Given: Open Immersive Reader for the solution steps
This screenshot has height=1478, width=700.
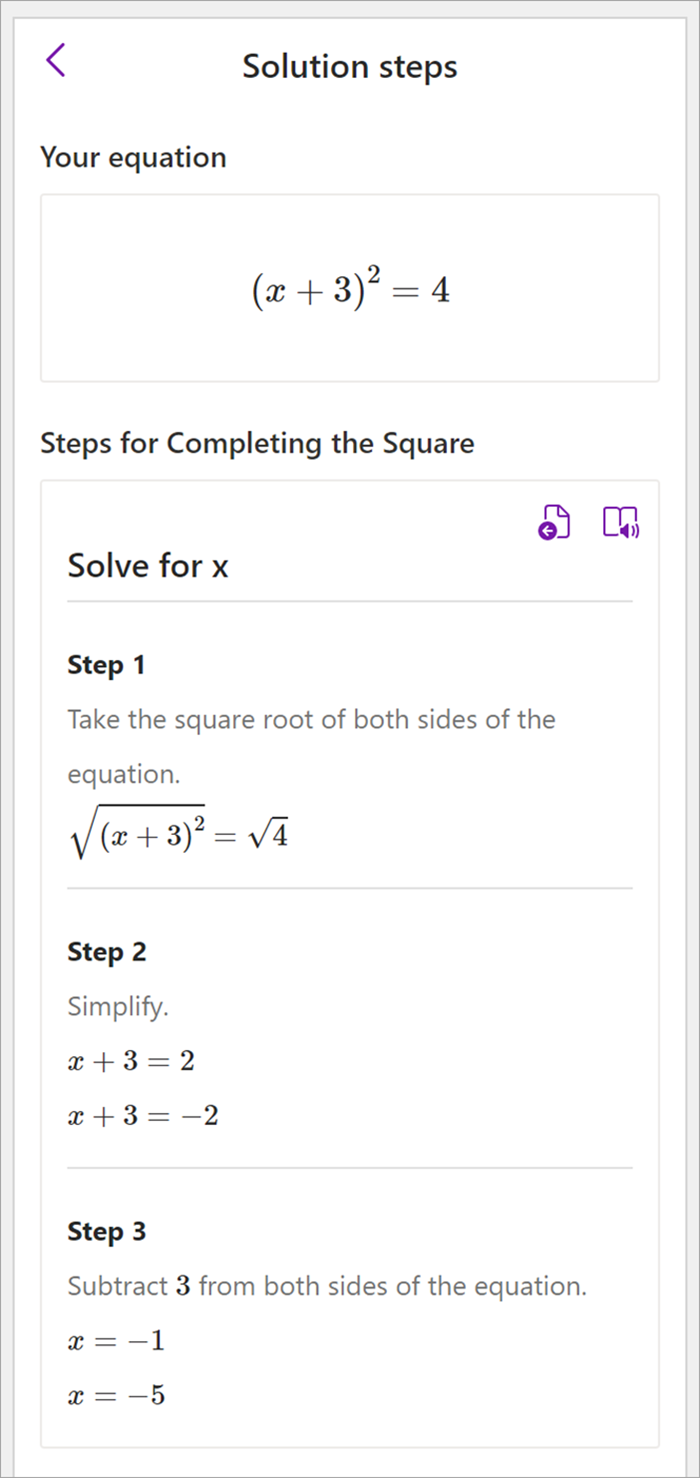Looking at the screenshot, I should (x=619, y=521).
